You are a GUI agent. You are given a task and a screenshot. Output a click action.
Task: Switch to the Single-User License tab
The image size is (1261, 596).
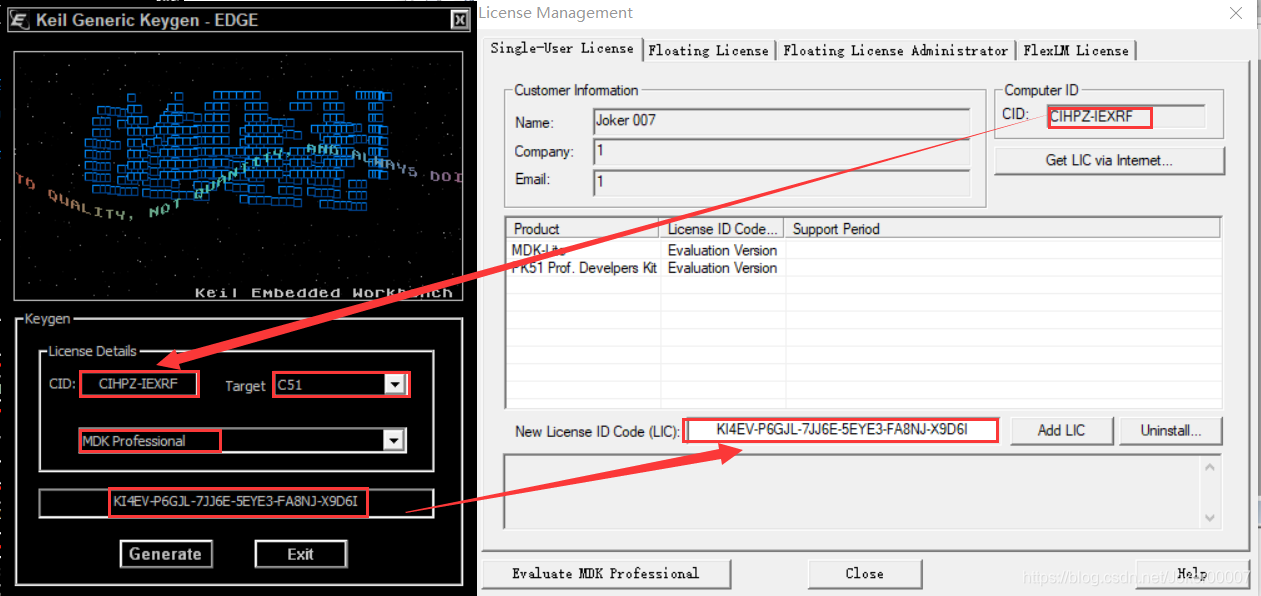point(562,48)
